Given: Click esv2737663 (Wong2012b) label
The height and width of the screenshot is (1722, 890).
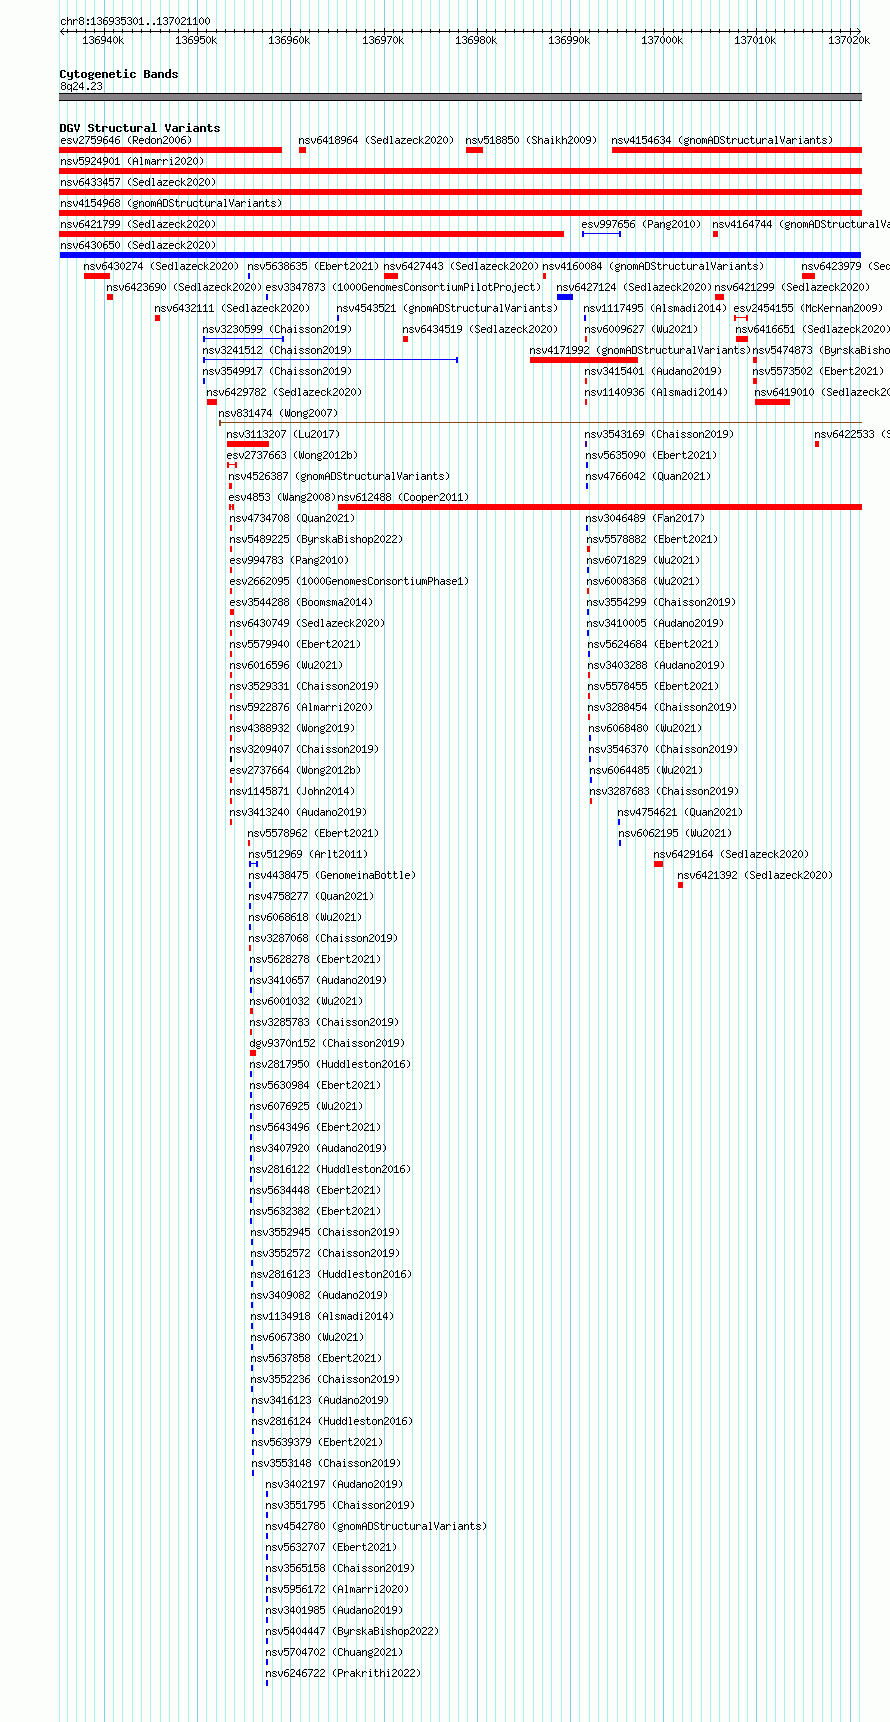Looking at the screenshot, I should click(x=293, y=456).
